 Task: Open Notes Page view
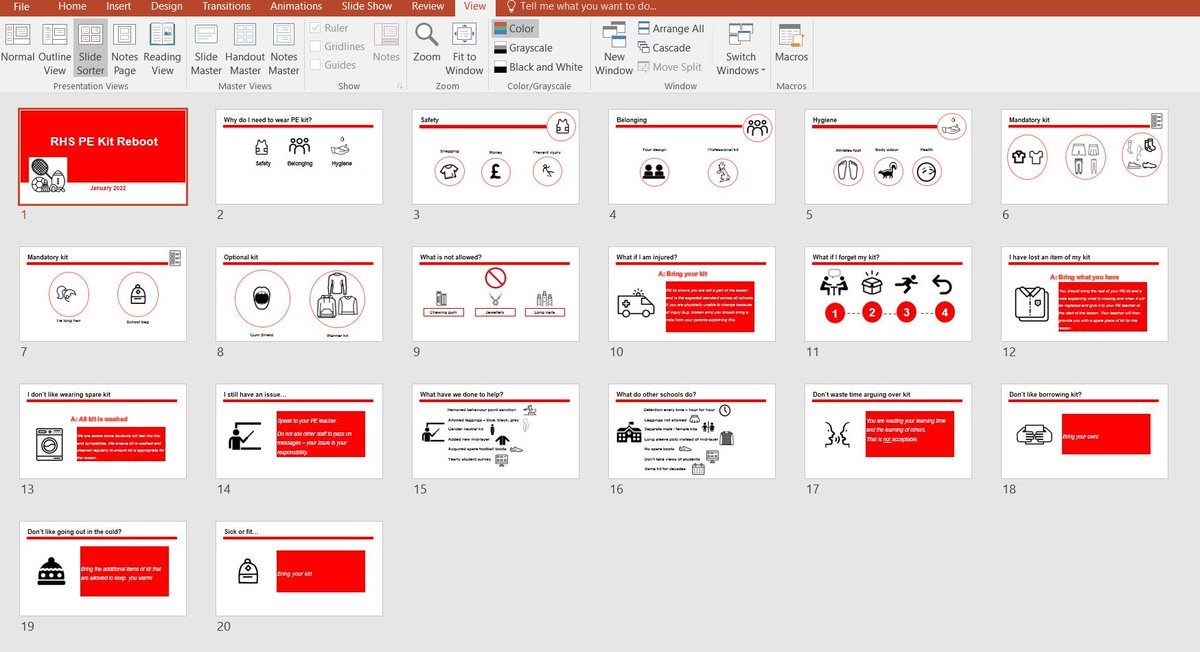coord(124,48)
